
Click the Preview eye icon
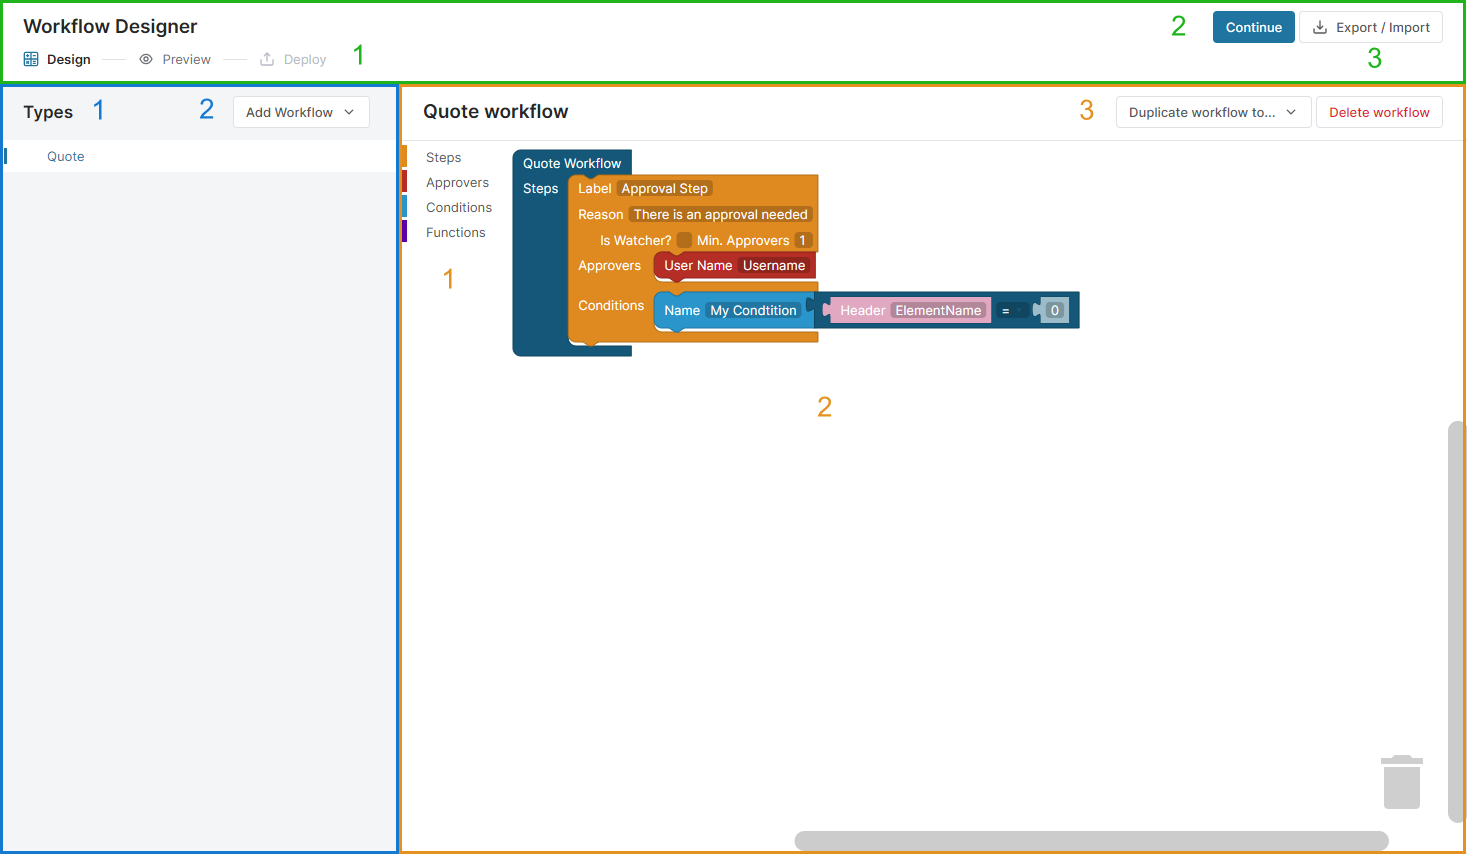click(146, 59)
